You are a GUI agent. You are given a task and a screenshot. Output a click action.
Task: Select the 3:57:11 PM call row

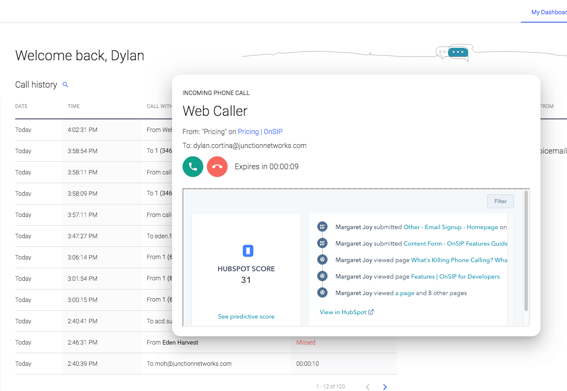tap(93, 214)
